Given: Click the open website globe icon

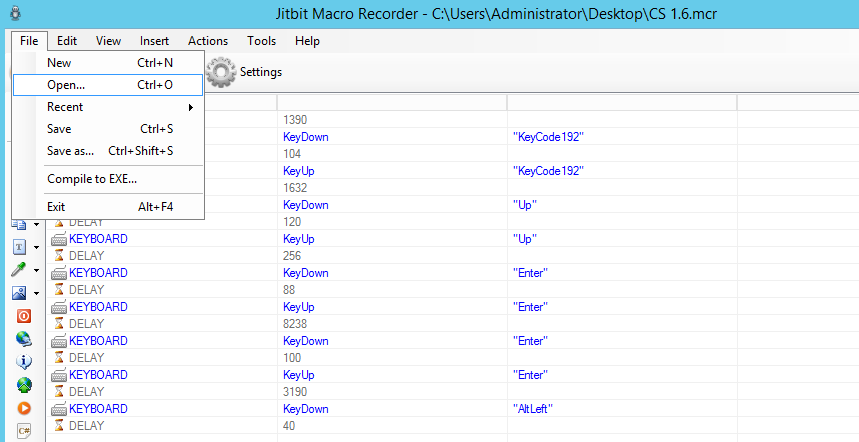Looking at the screenshot, I should 24,339.
